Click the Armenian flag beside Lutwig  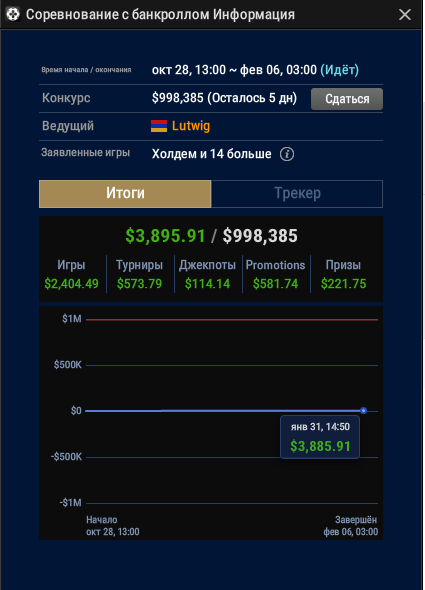pos(159,126)
